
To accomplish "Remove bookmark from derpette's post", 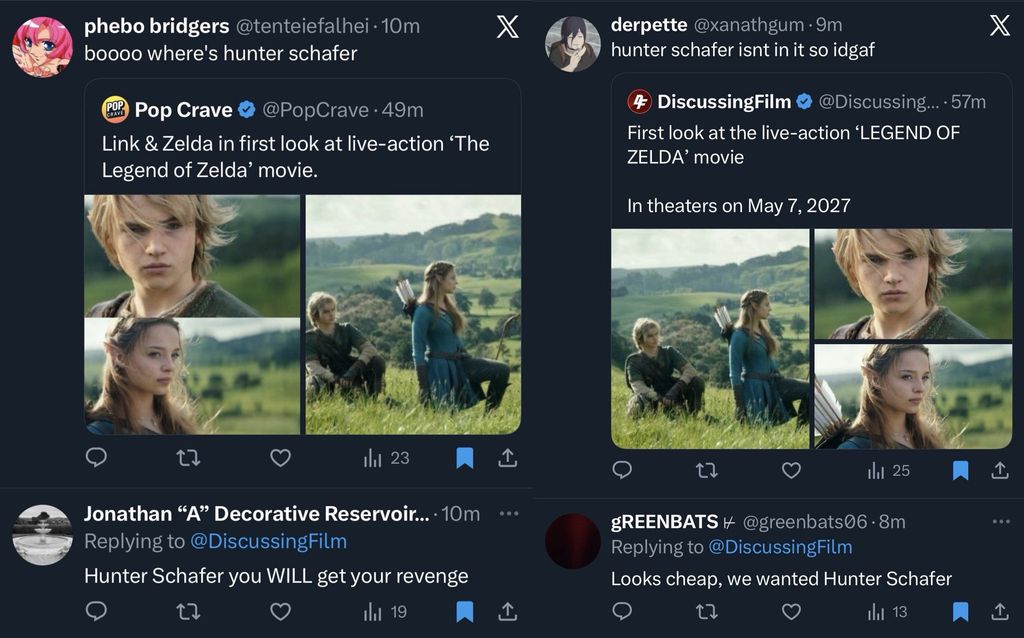I will click(960, 470).
